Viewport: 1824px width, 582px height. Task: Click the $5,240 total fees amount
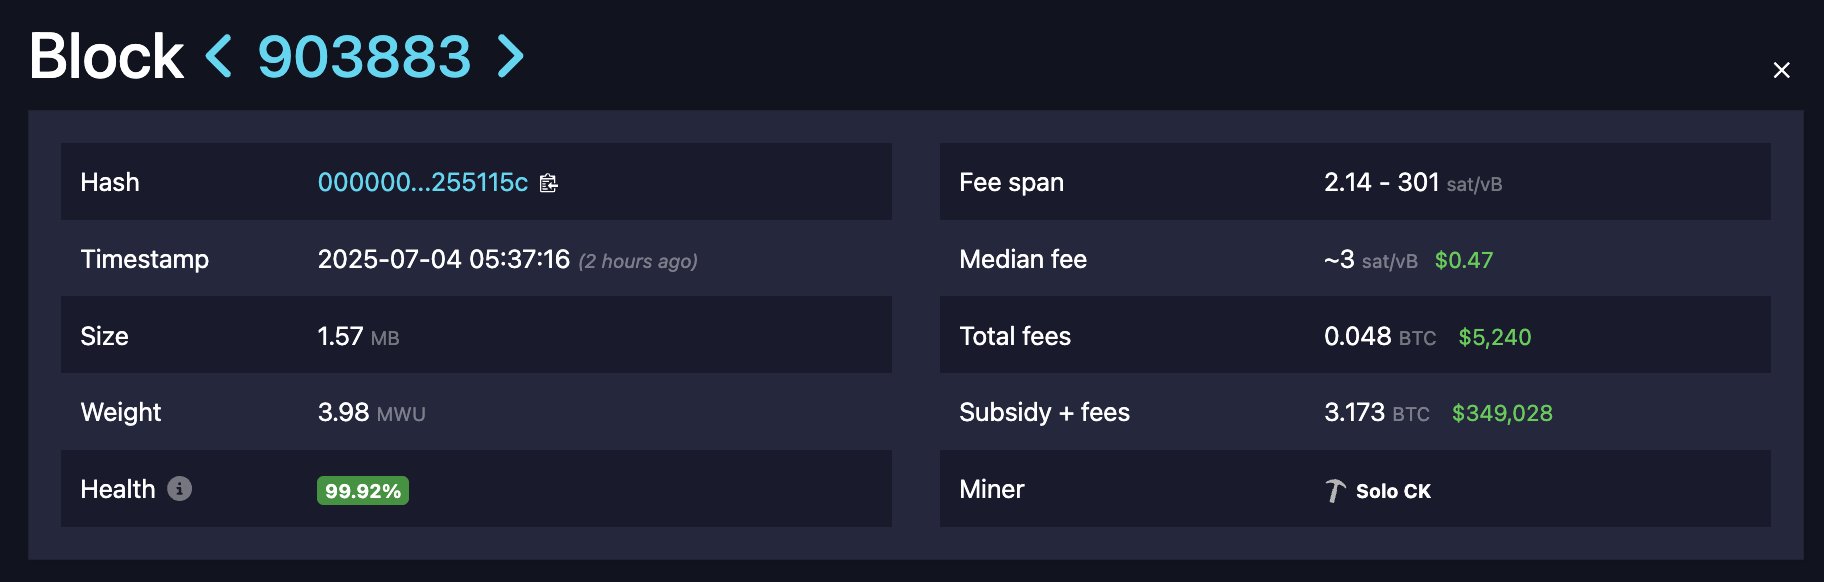coord(1494,337)
